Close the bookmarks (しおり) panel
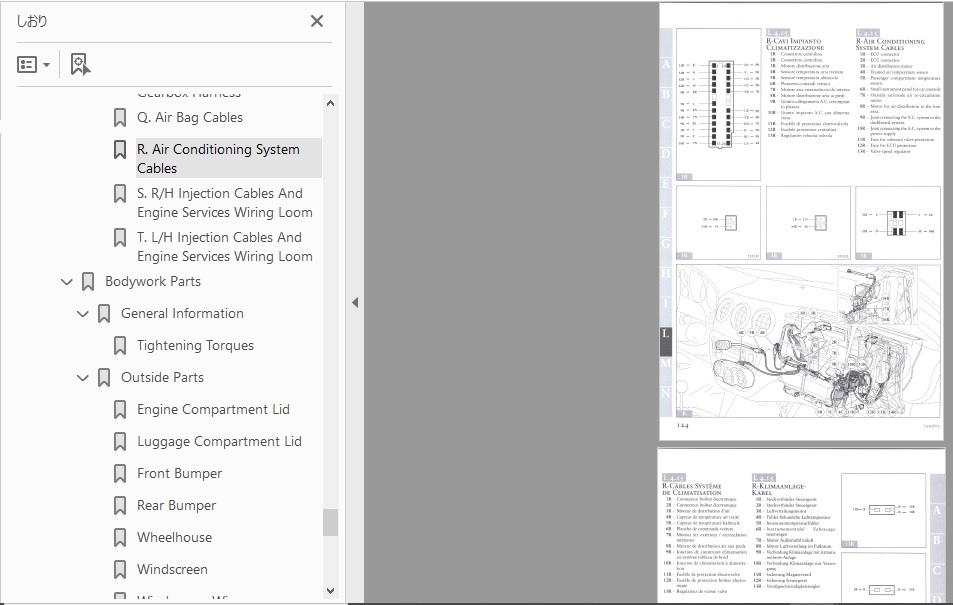This screenshot has height=605, width=953. point(317,21)
